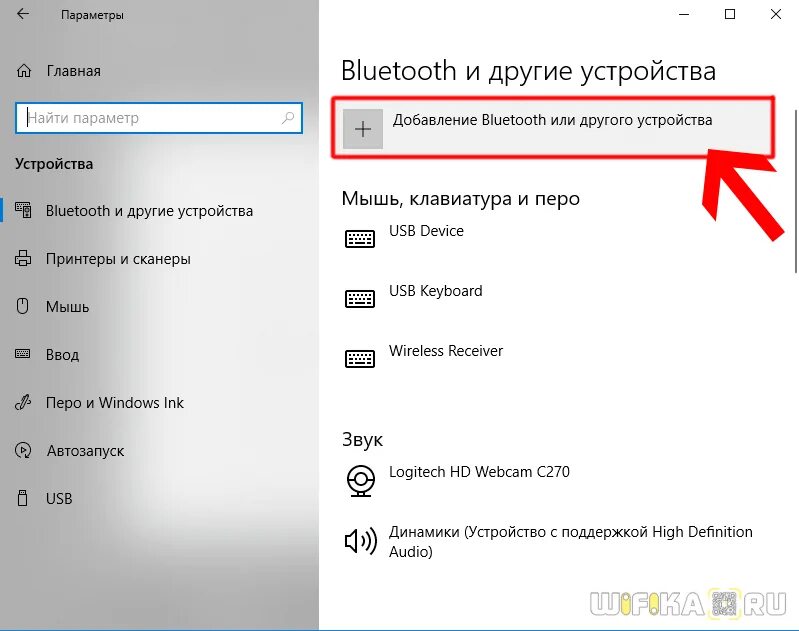Click the webcam icon beside Logitech
Image resolution: width=799 pixels, height=631 pixels.
361,480
